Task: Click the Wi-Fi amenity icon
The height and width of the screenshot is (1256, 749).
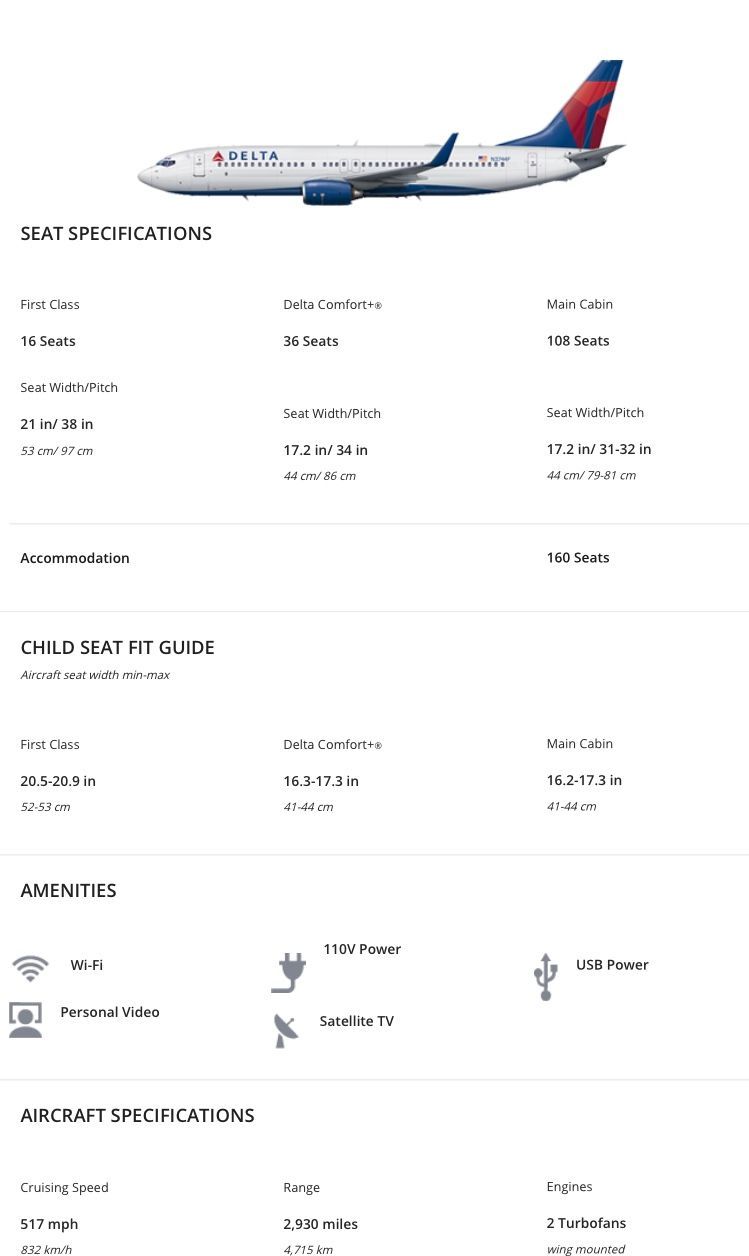Action: point(30,968)
